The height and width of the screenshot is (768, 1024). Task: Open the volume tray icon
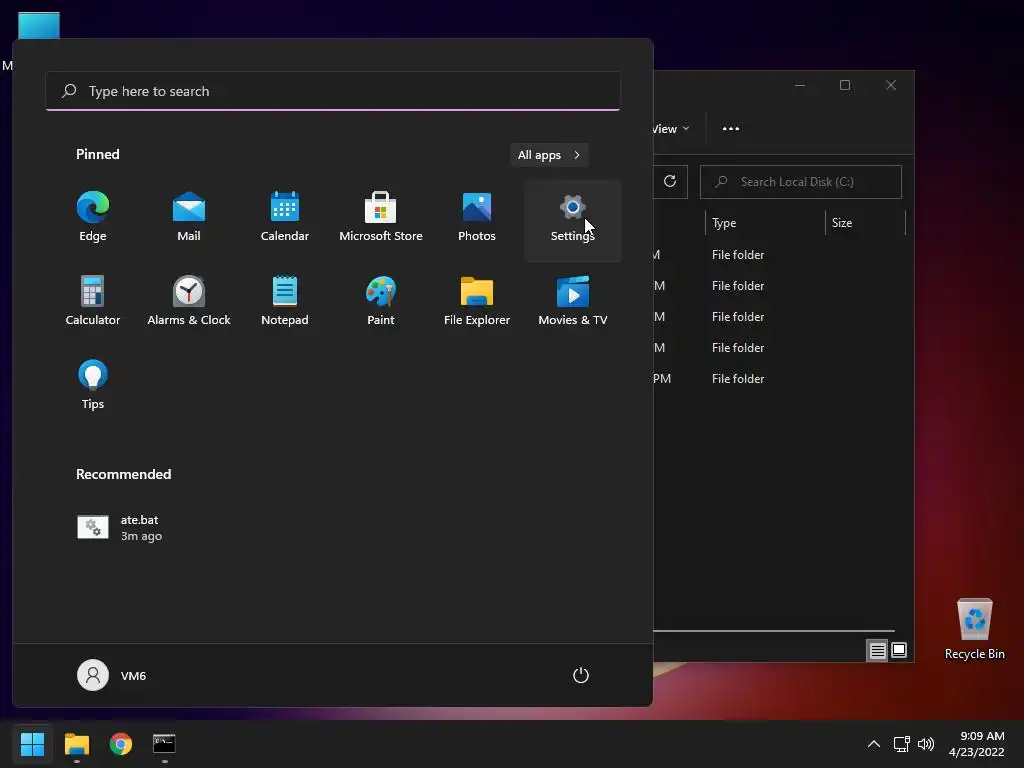point(926,744)
